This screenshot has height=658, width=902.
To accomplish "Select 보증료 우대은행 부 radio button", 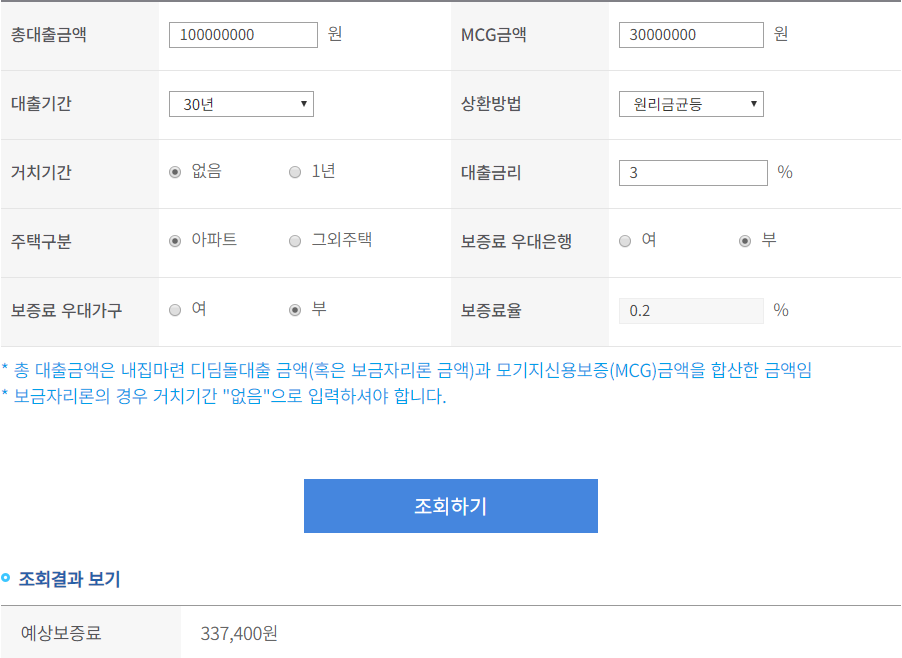I will [x=745, y=241].
